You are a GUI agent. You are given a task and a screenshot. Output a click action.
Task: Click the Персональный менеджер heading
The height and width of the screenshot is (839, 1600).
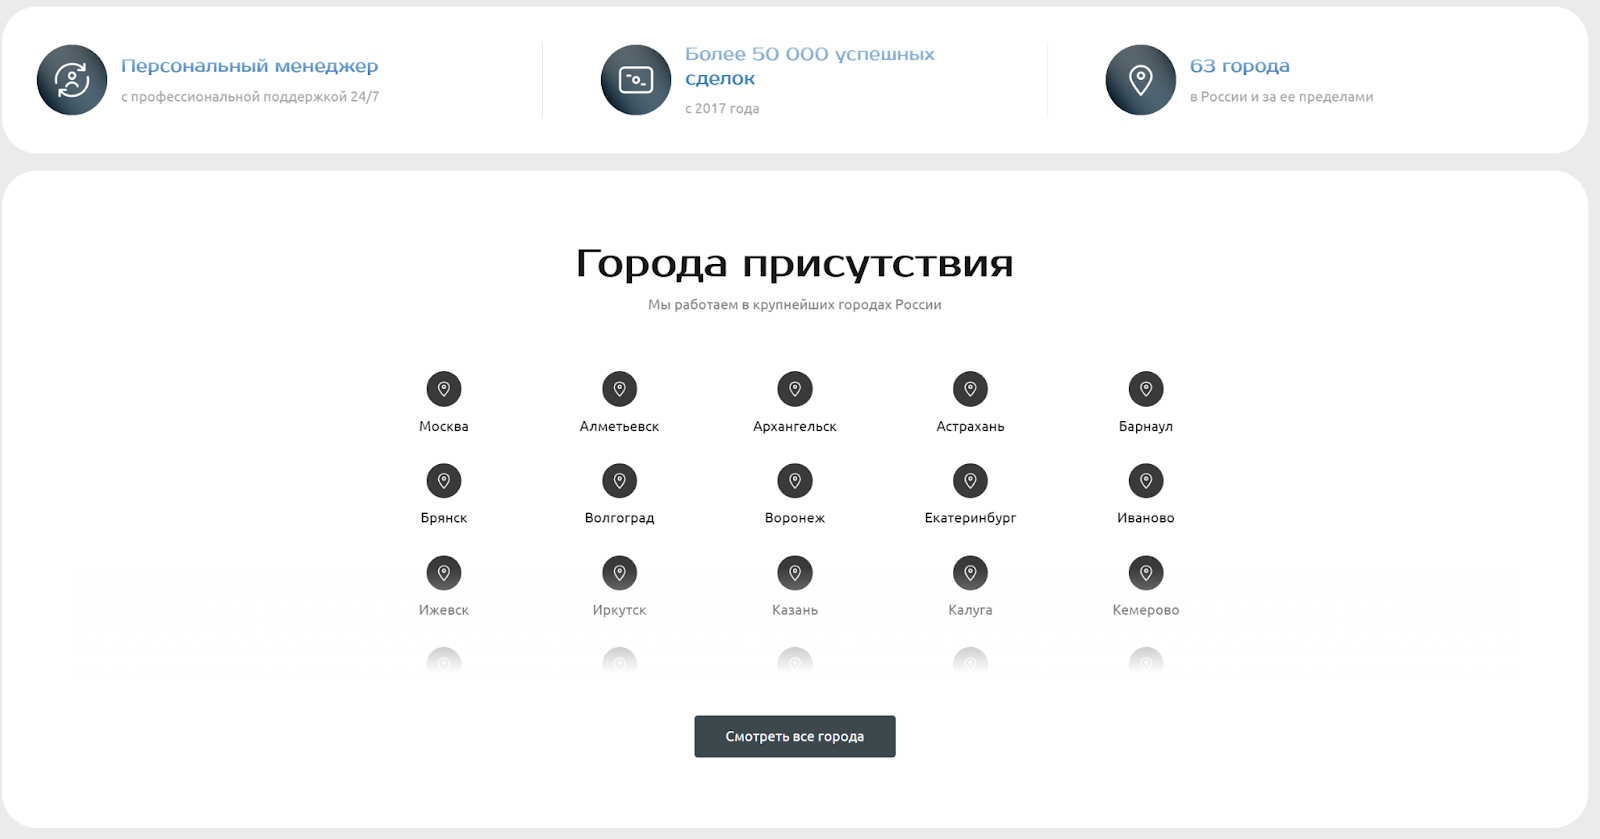point(250,66)
